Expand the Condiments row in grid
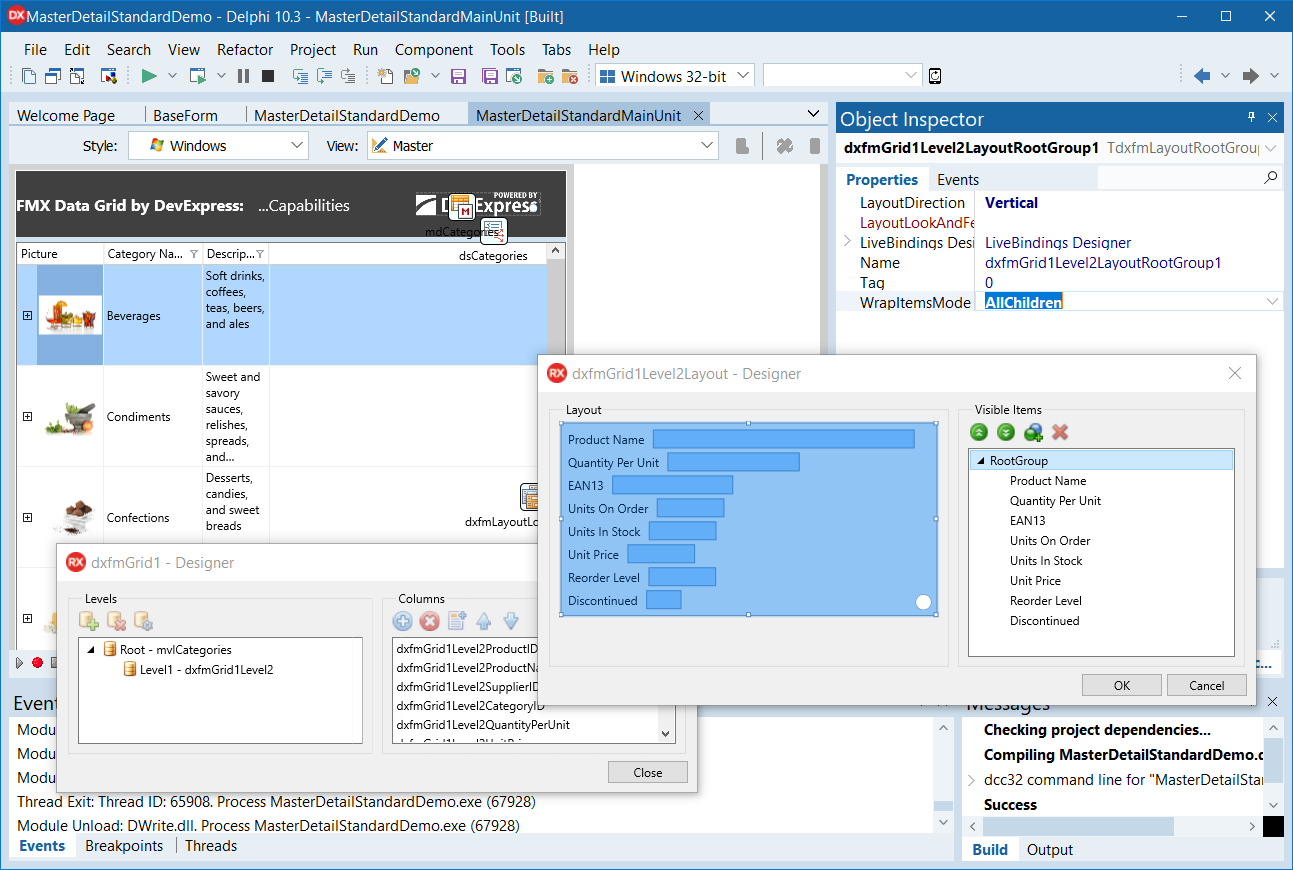 pos(27,417)
